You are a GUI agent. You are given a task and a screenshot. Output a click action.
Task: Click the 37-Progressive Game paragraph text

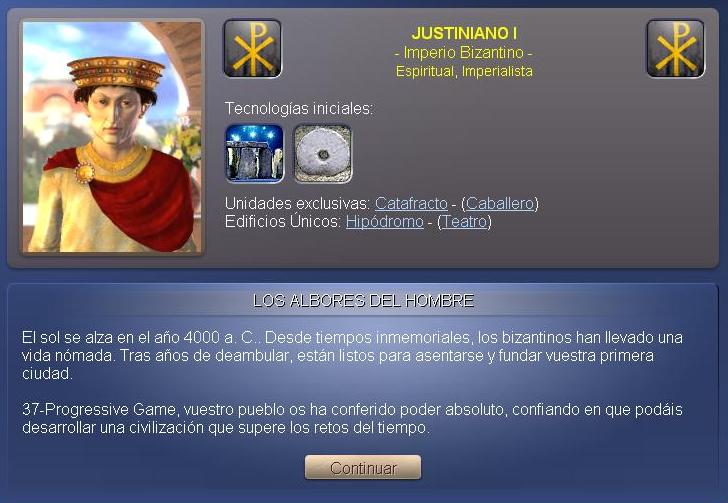click(x=352, y=418)
